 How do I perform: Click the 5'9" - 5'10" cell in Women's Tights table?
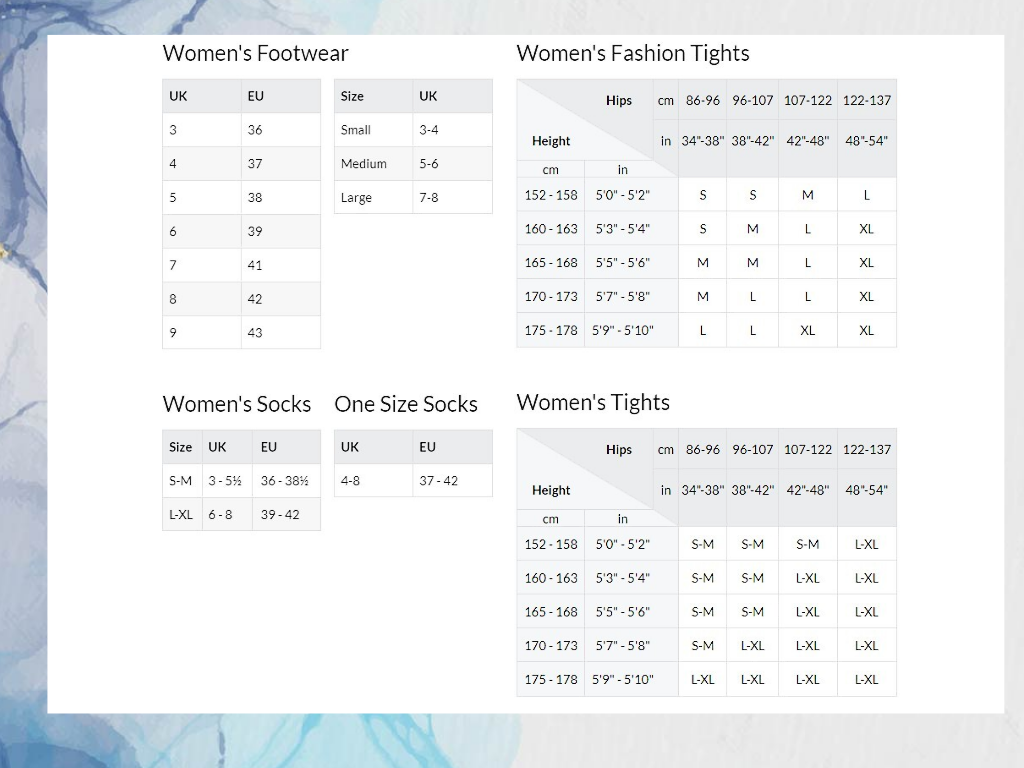pyautogui.click(x=624, y=680)
